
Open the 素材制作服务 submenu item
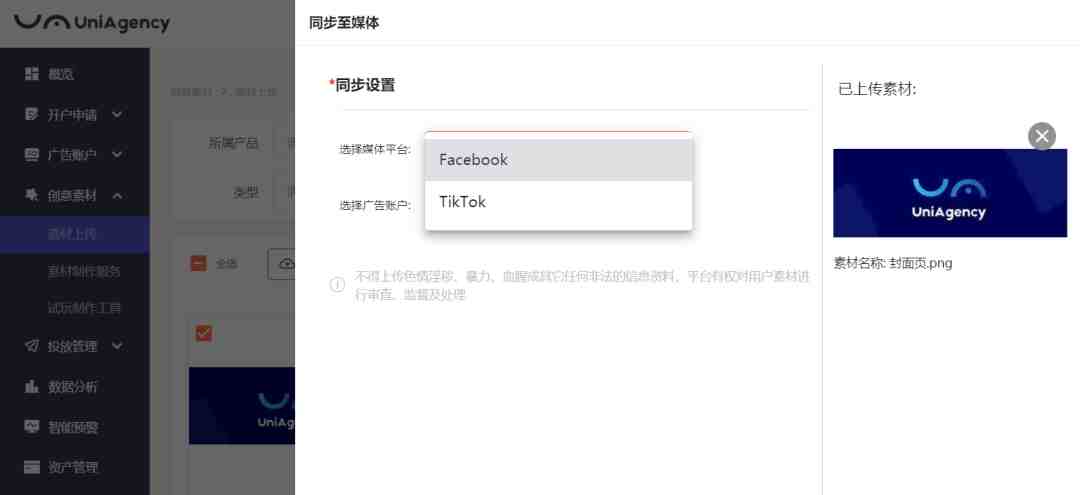[84, 271]
